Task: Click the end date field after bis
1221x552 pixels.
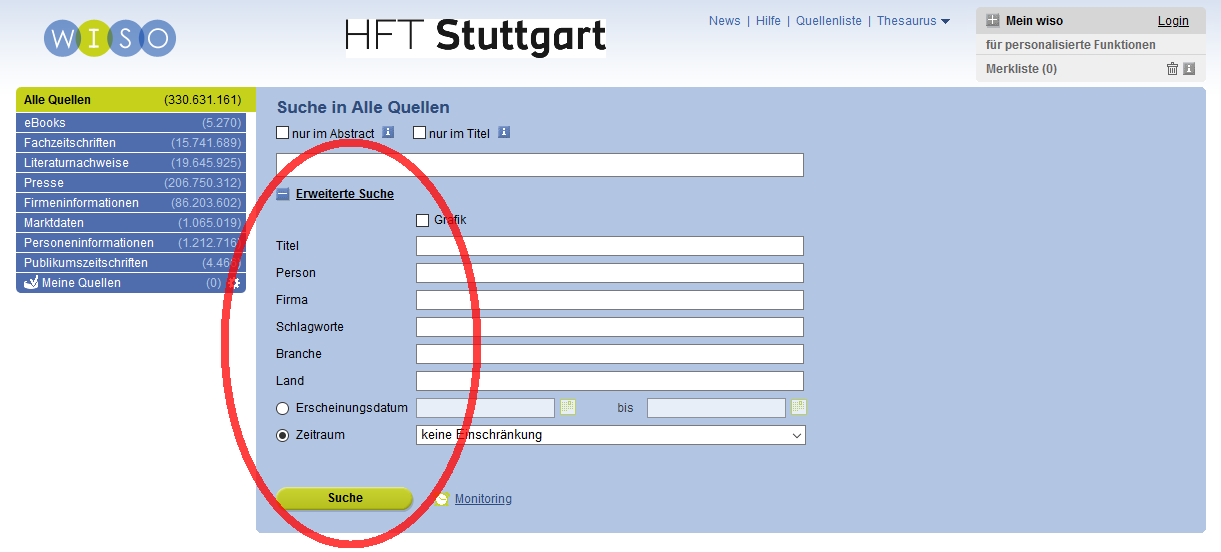Action: click(716, 408)
